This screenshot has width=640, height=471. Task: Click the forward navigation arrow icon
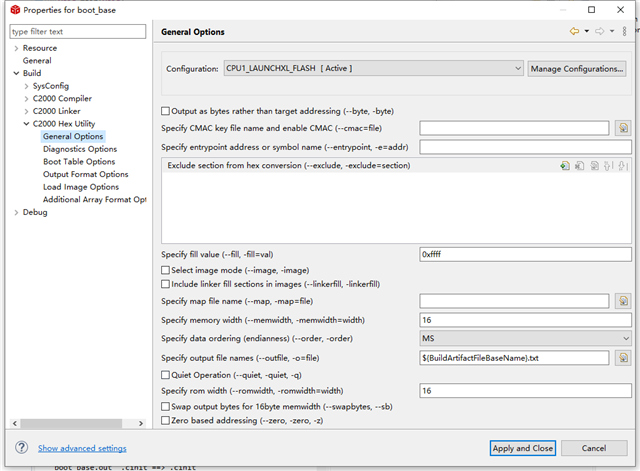point(599,32)
